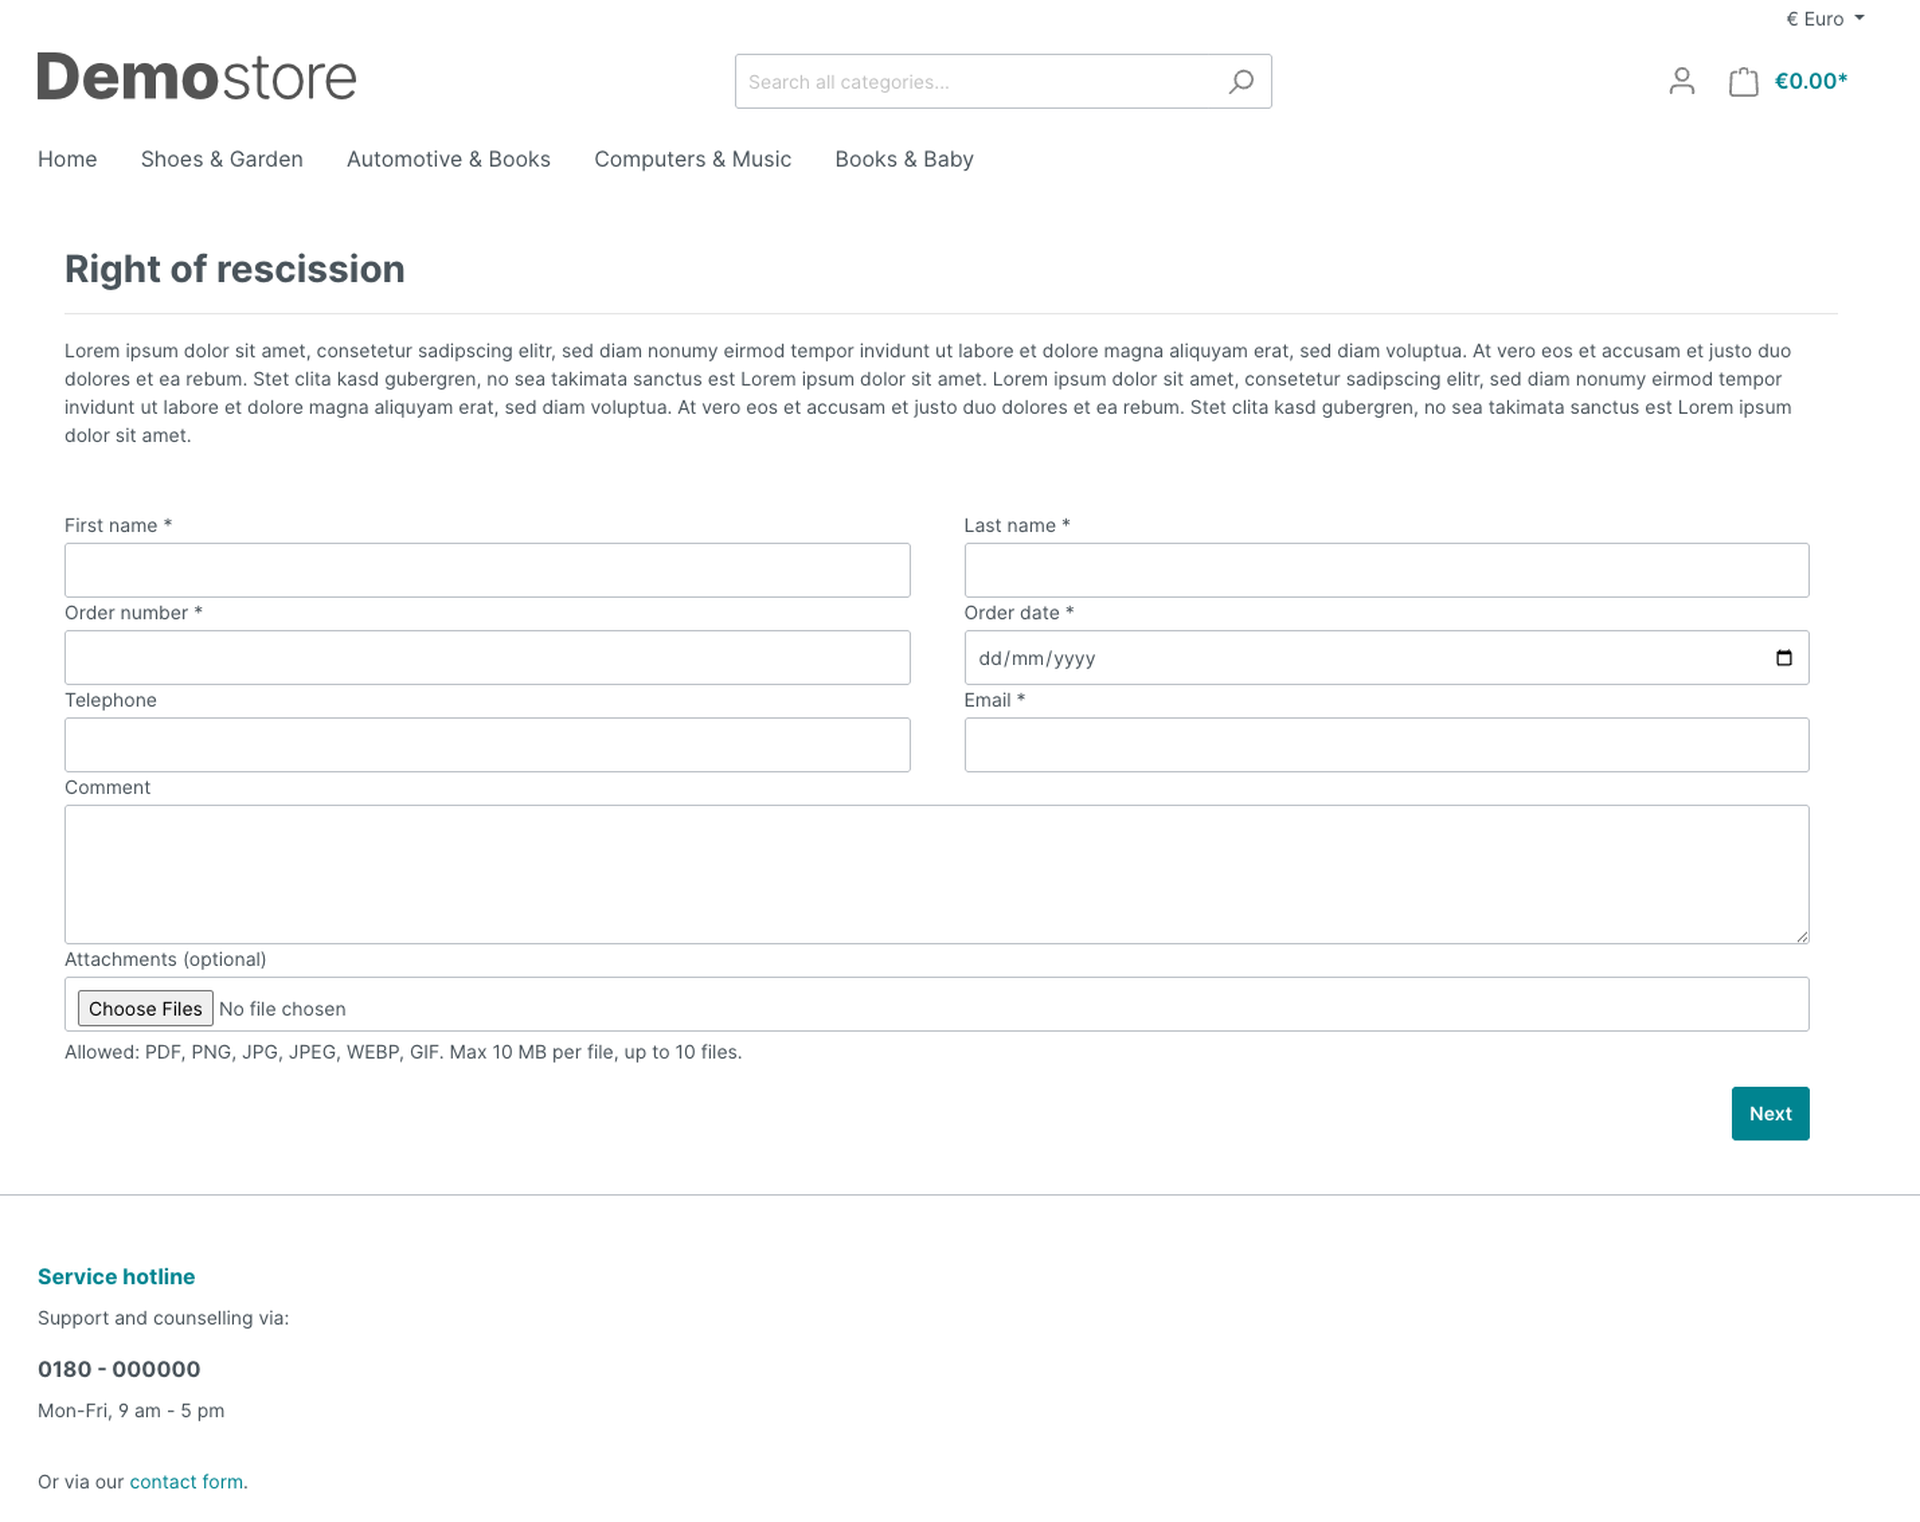Open Automotive & Books category

pyautogui.click(x=448, y=159)
